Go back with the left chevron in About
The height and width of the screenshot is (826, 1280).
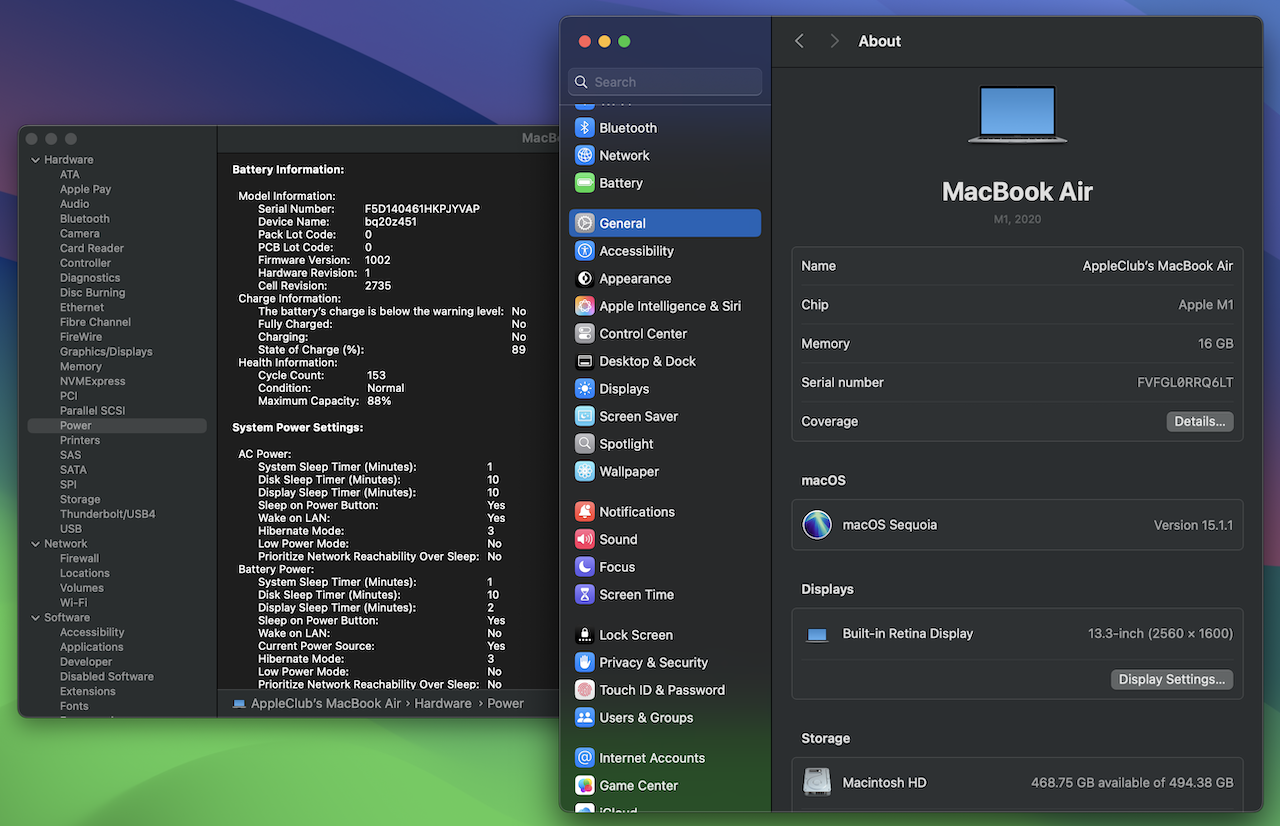click(x=799, y=41)
